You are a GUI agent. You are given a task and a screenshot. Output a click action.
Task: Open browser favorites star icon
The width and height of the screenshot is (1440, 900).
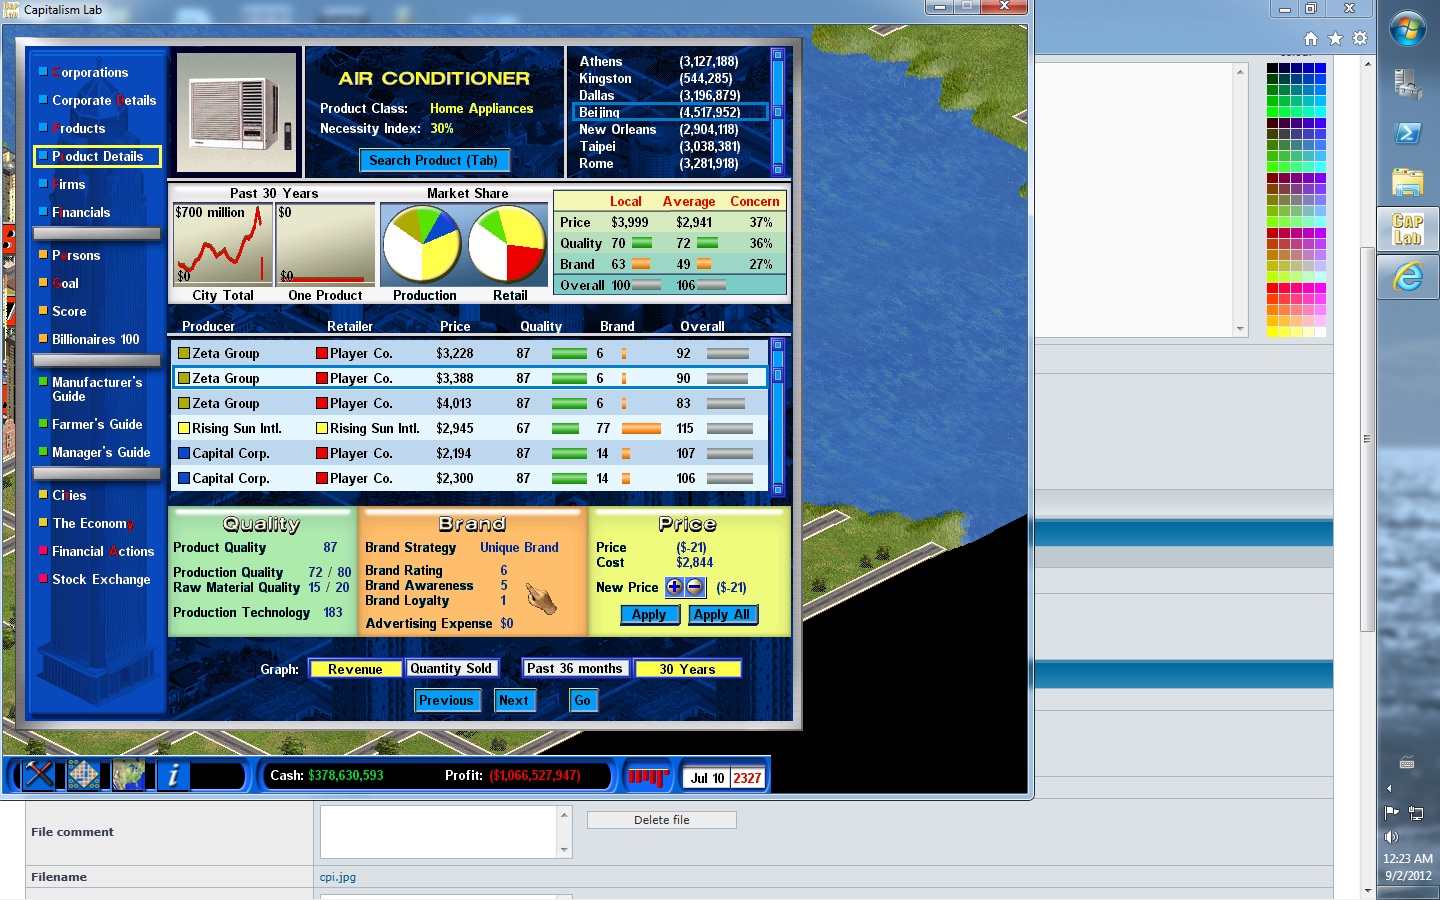tap(1335, 38)
